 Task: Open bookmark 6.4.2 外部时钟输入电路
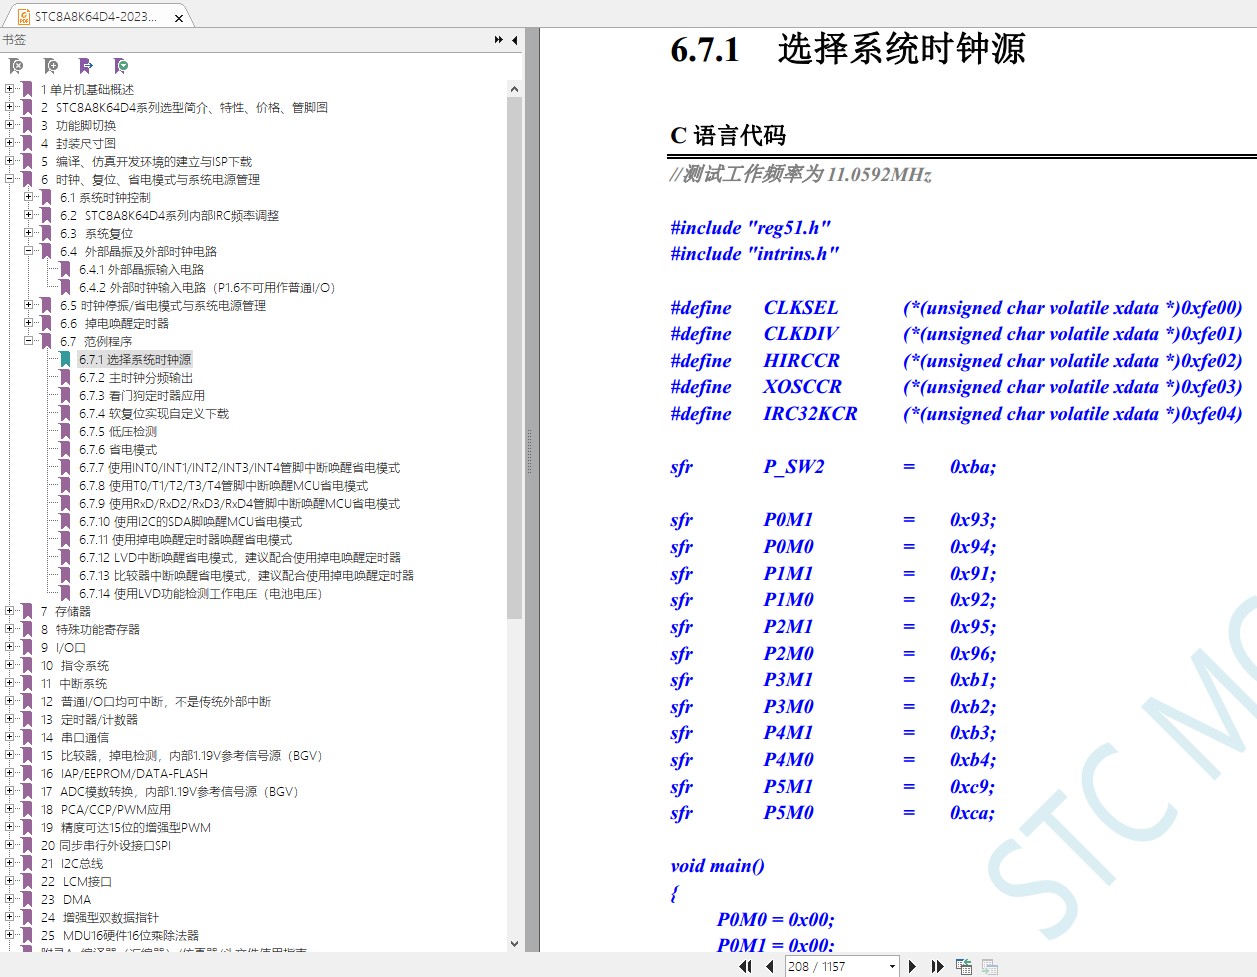click(207, 288)
